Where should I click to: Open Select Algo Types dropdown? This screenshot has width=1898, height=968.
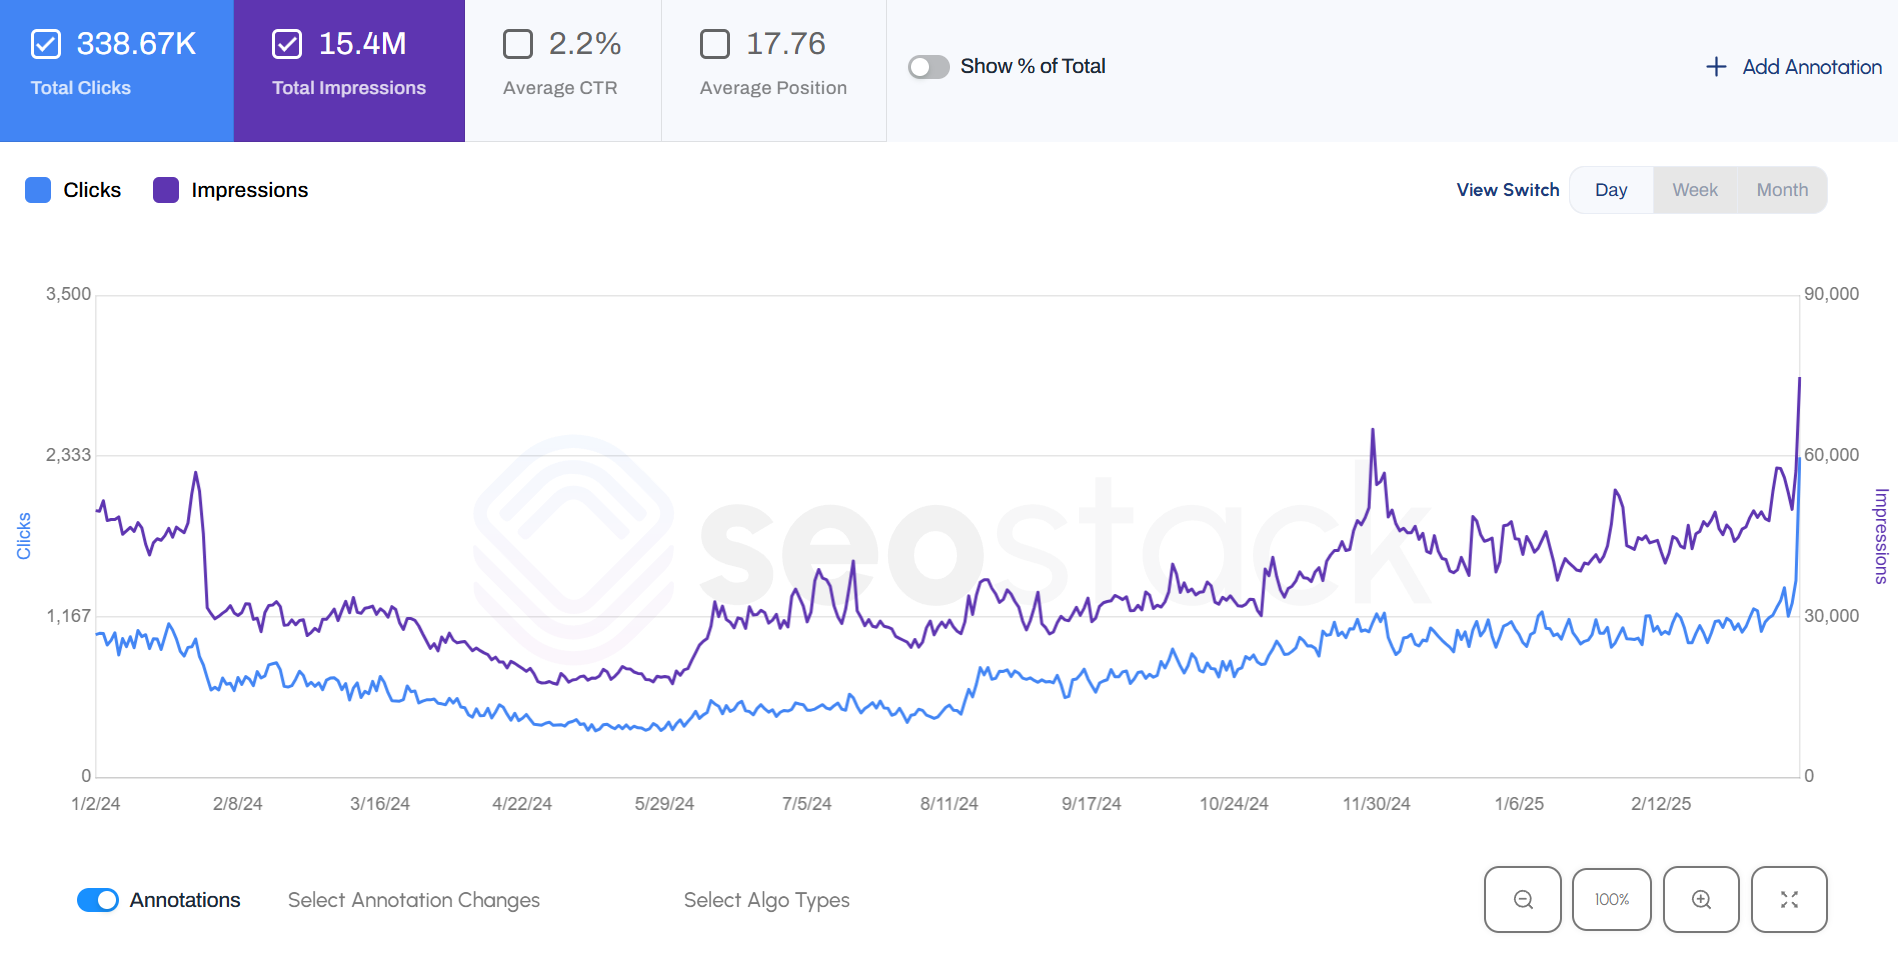coord(766,900)
